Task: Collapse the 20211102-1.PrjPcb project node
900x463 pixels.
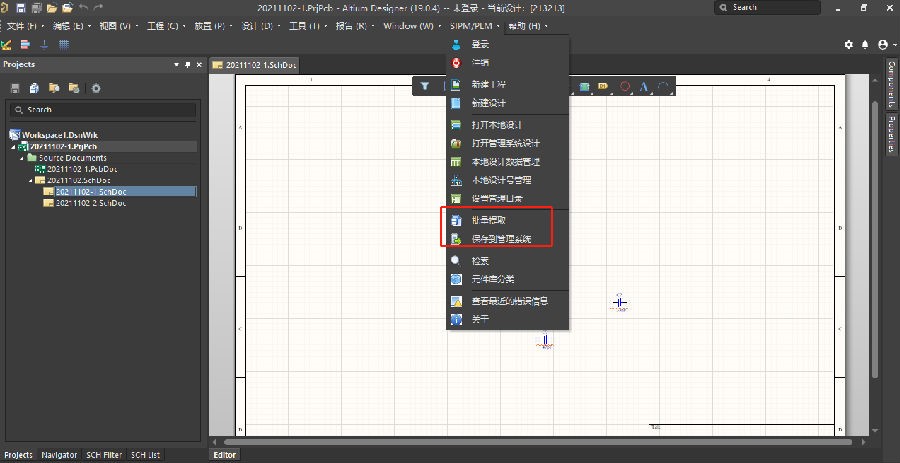Action: [14, 146]
